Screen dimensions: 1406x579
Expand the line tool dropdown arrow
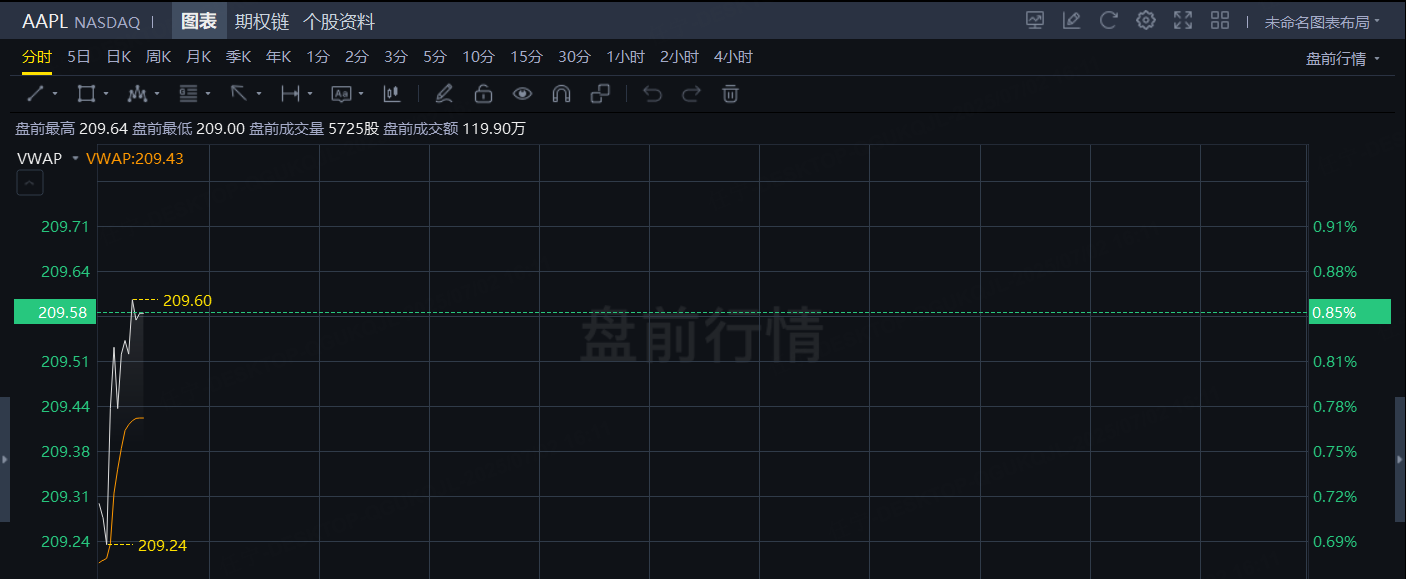coord(55,94)
